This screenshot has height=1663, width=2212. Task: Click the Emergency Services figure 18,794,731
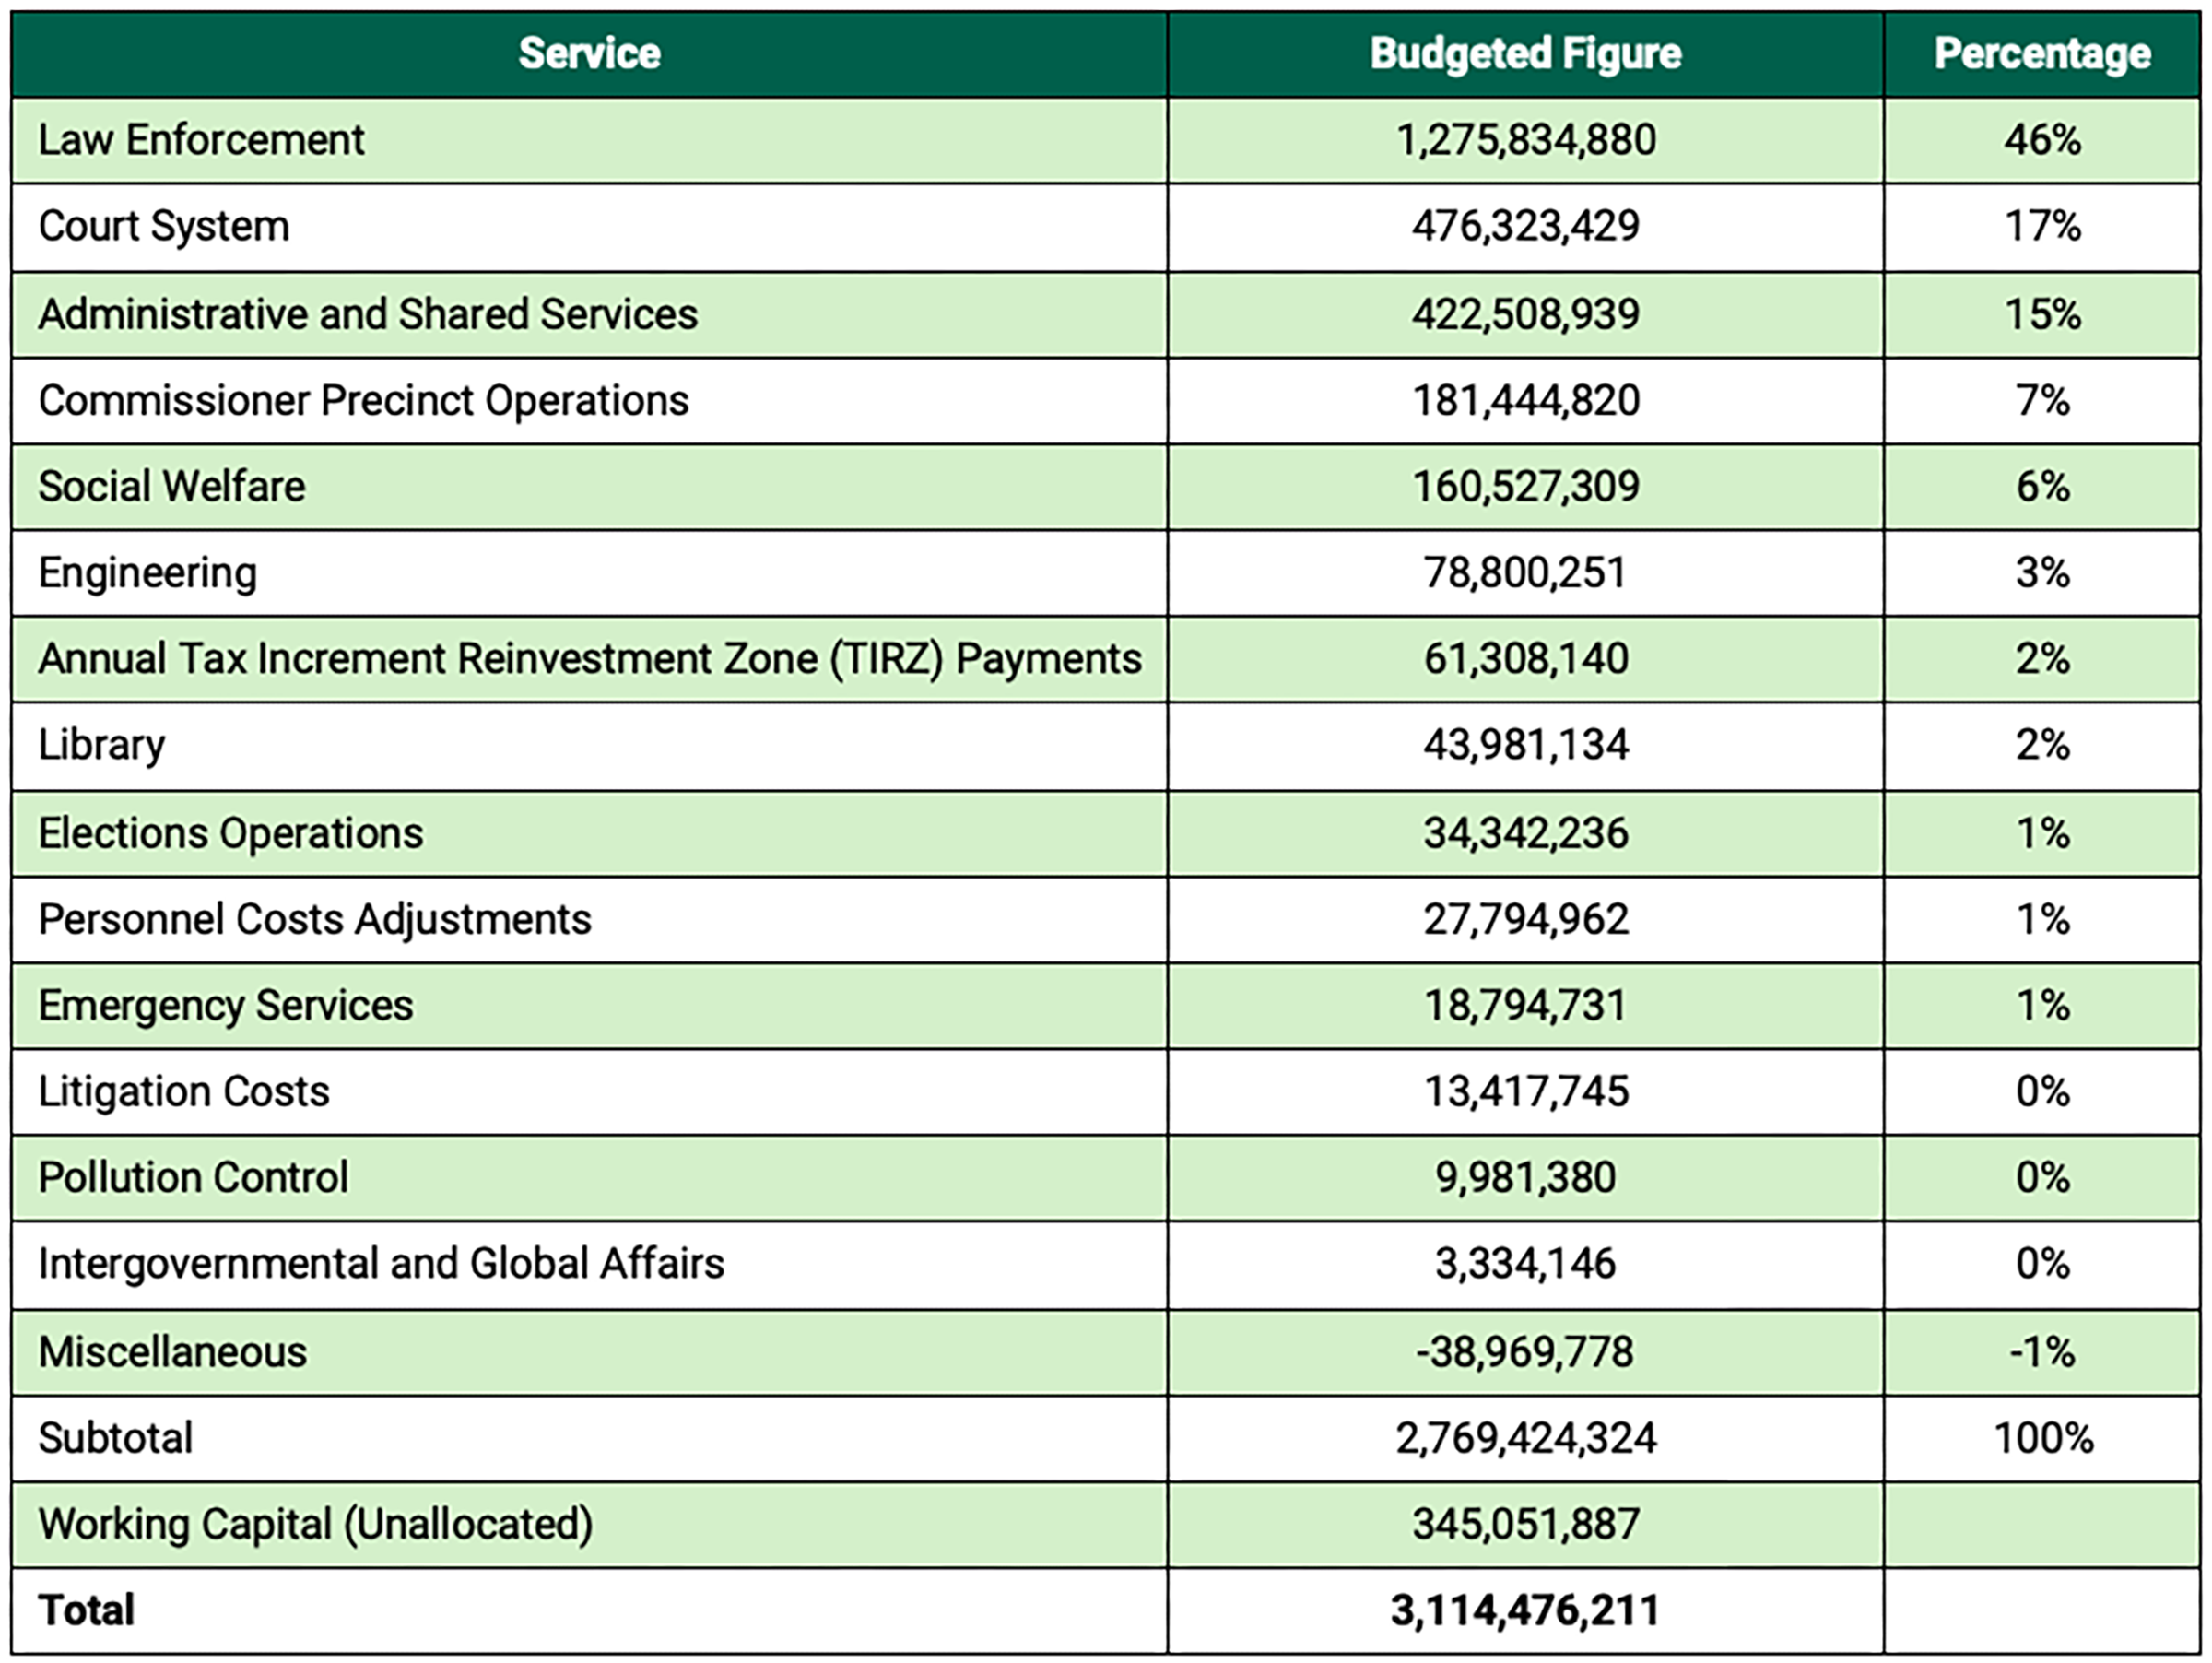coord(1525,1006)
